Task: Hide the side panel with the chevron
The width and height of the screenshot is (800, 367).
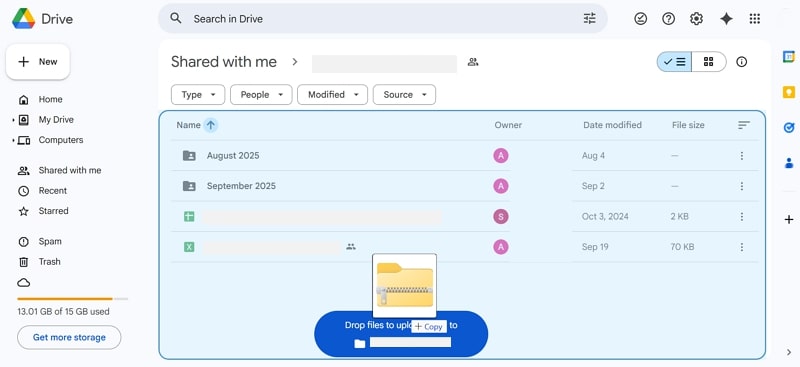Action: (x=789, y=352)
